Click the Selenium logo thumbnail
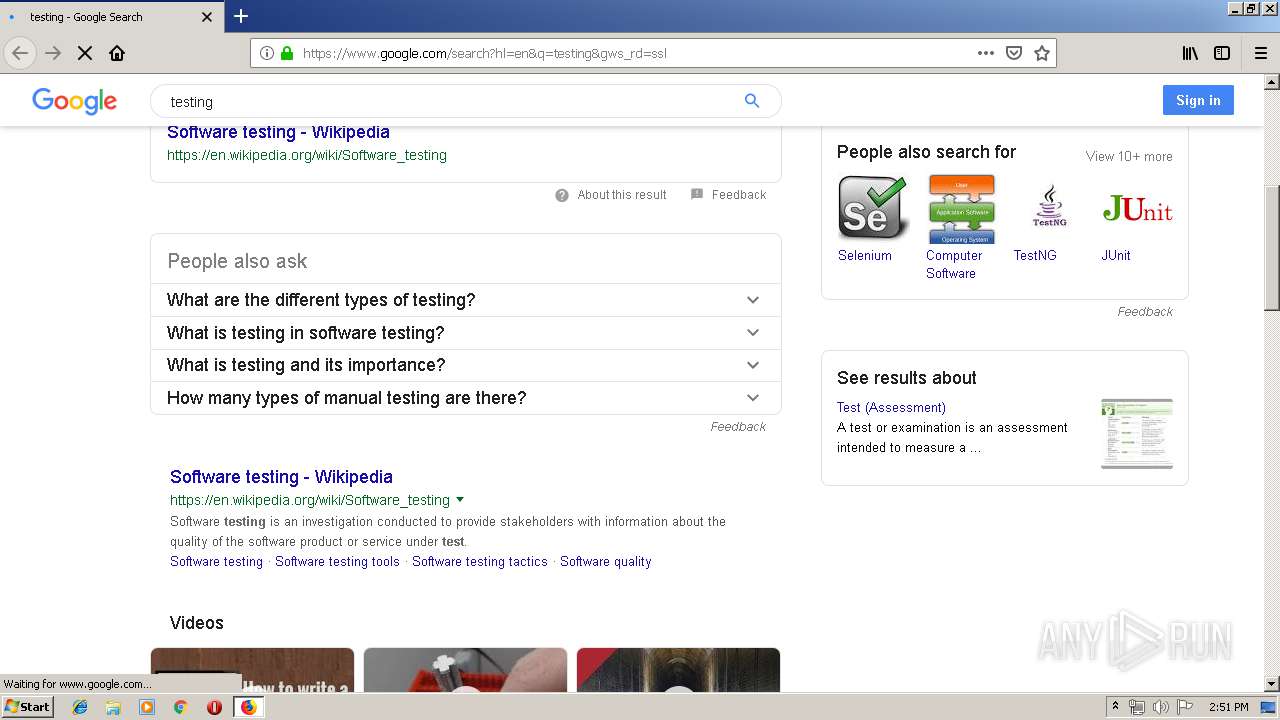The width and height of the screenshot is (1280, 720). pyautogui.click(x=873, y=208)
